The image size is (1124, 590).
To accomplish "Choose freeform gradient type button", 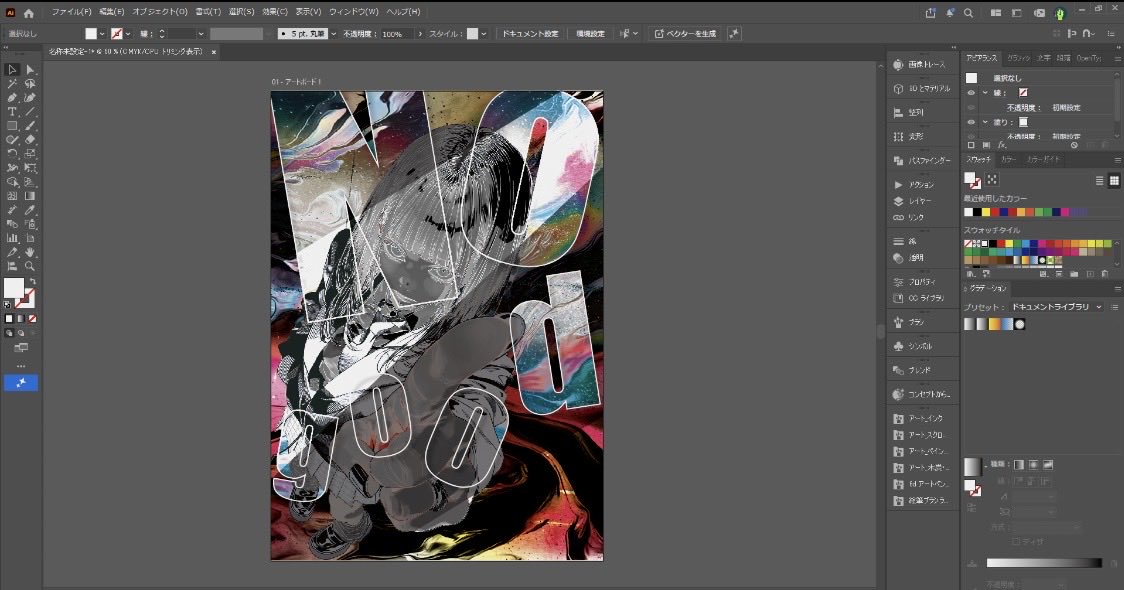I will click(1048, 465).
